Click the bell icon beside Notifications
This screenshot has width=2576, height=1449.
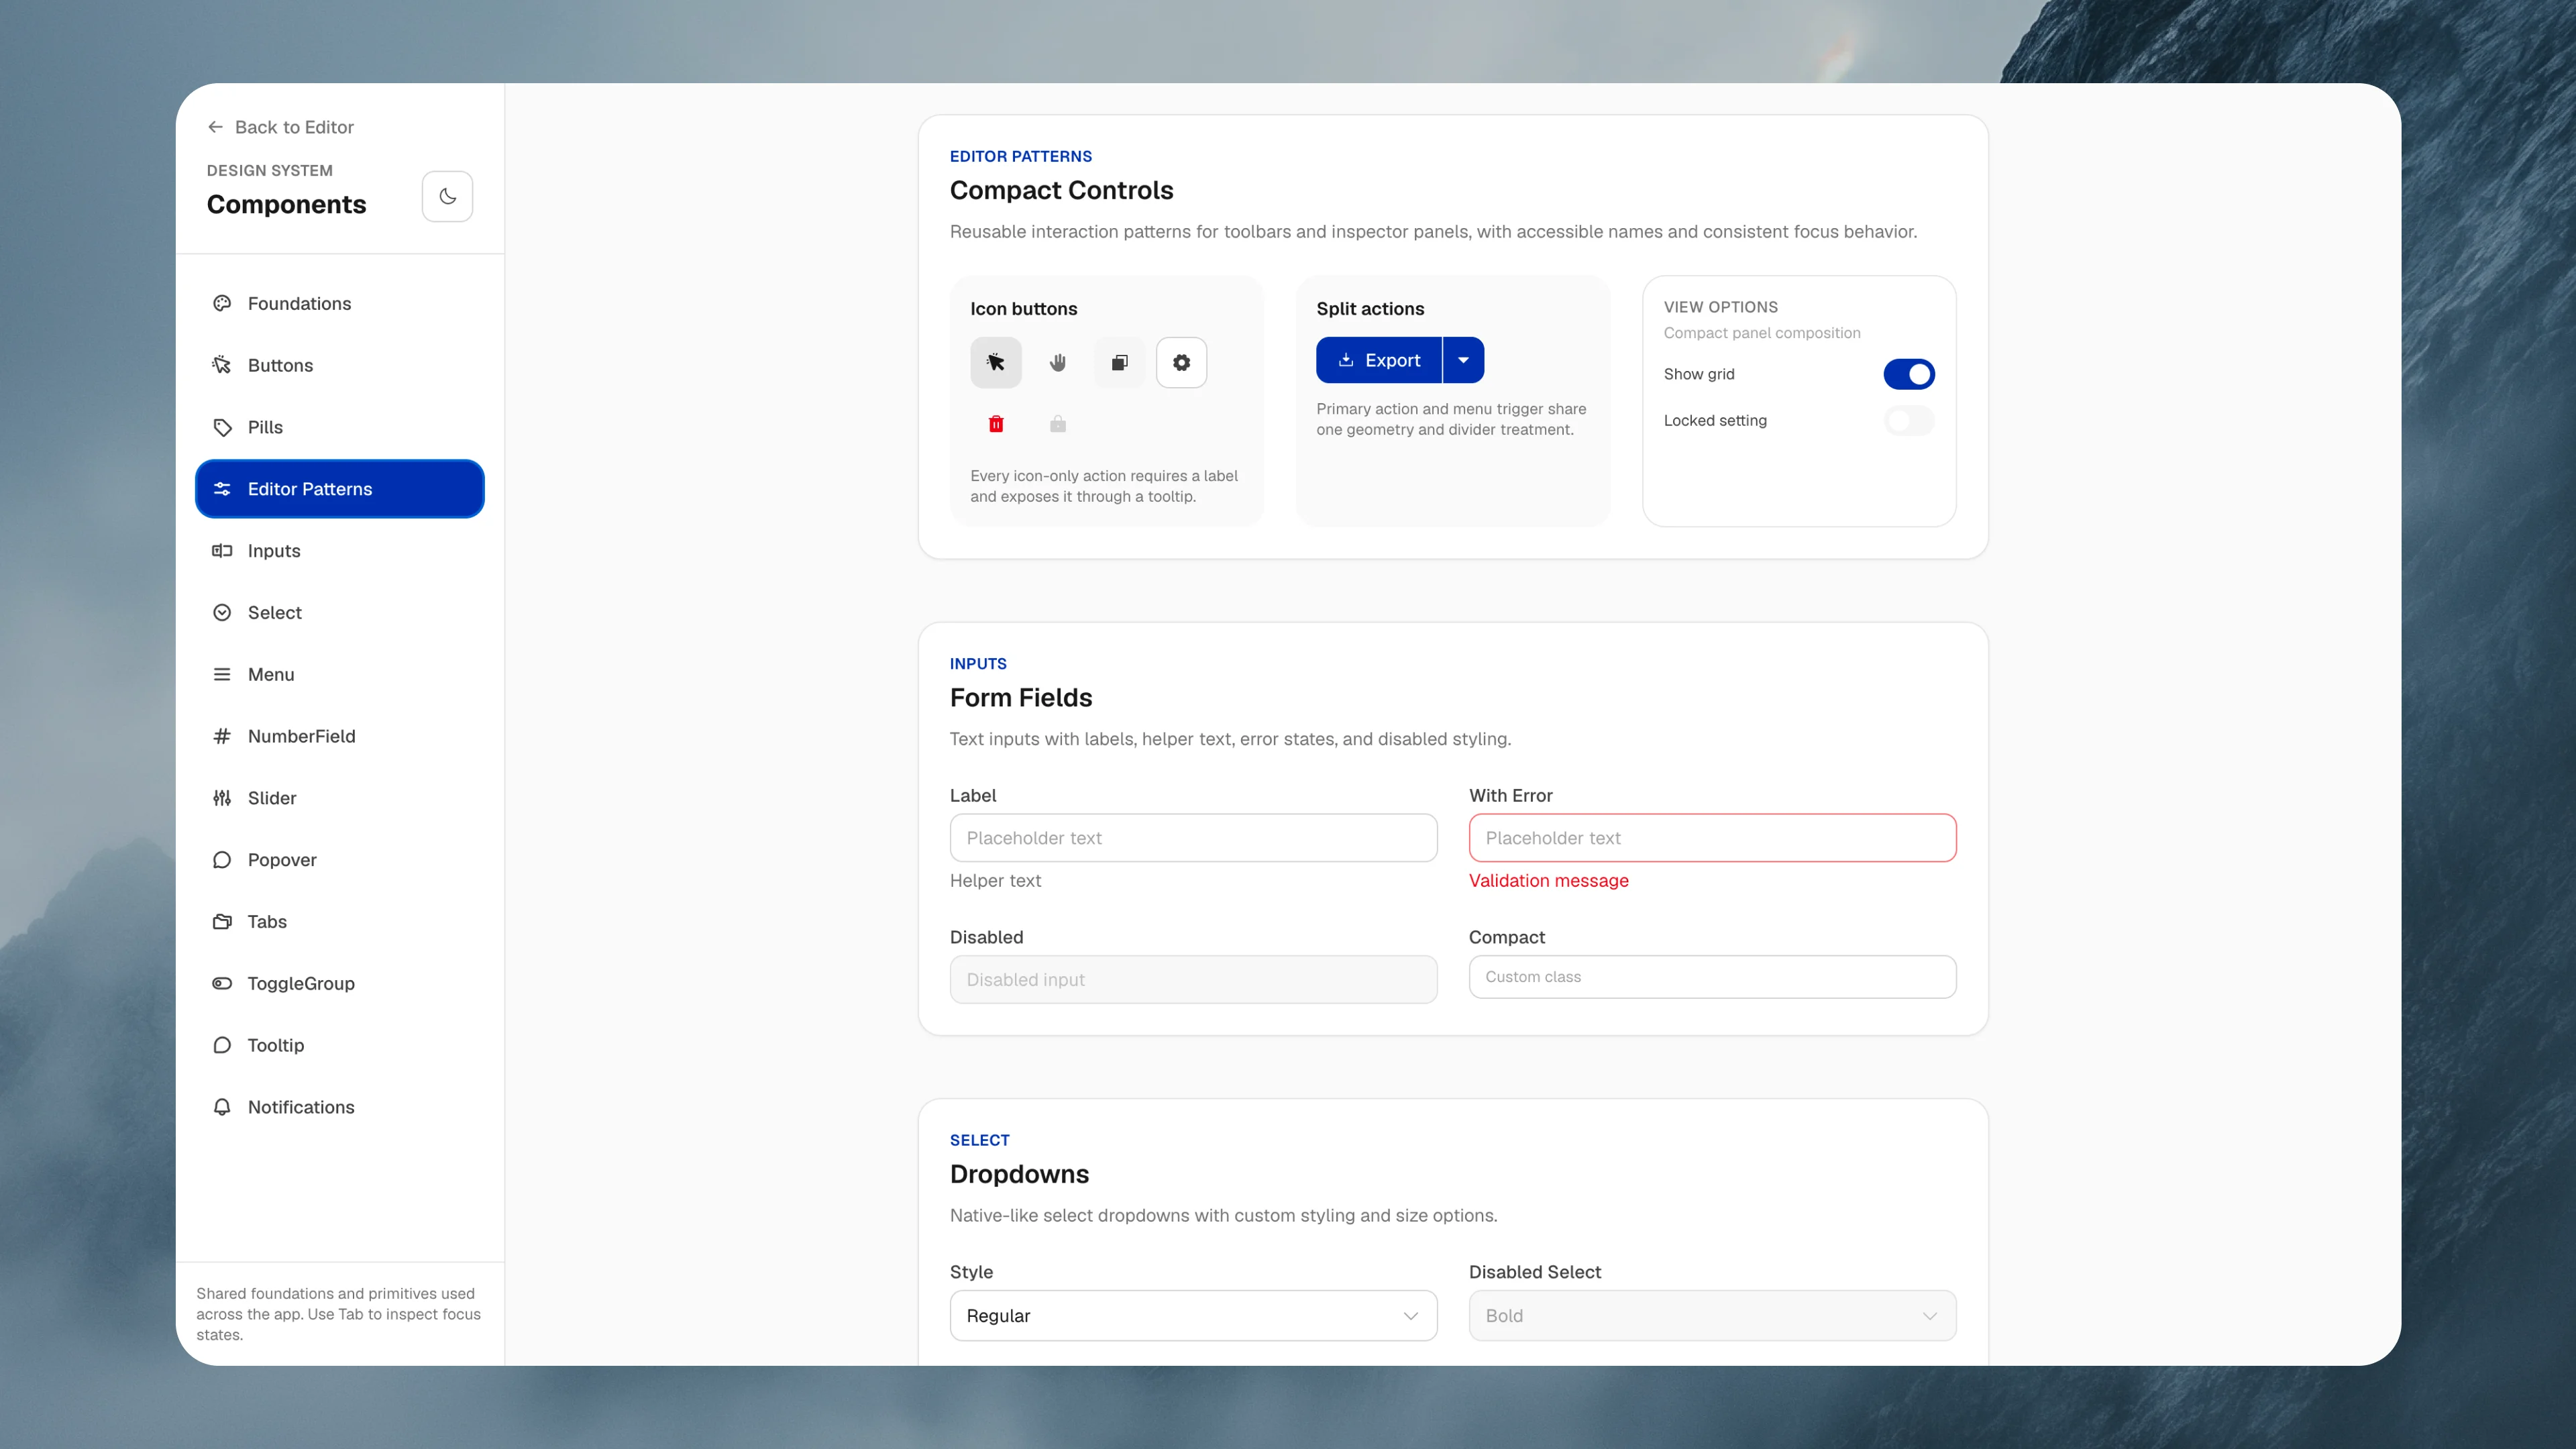pos(222,1107)
